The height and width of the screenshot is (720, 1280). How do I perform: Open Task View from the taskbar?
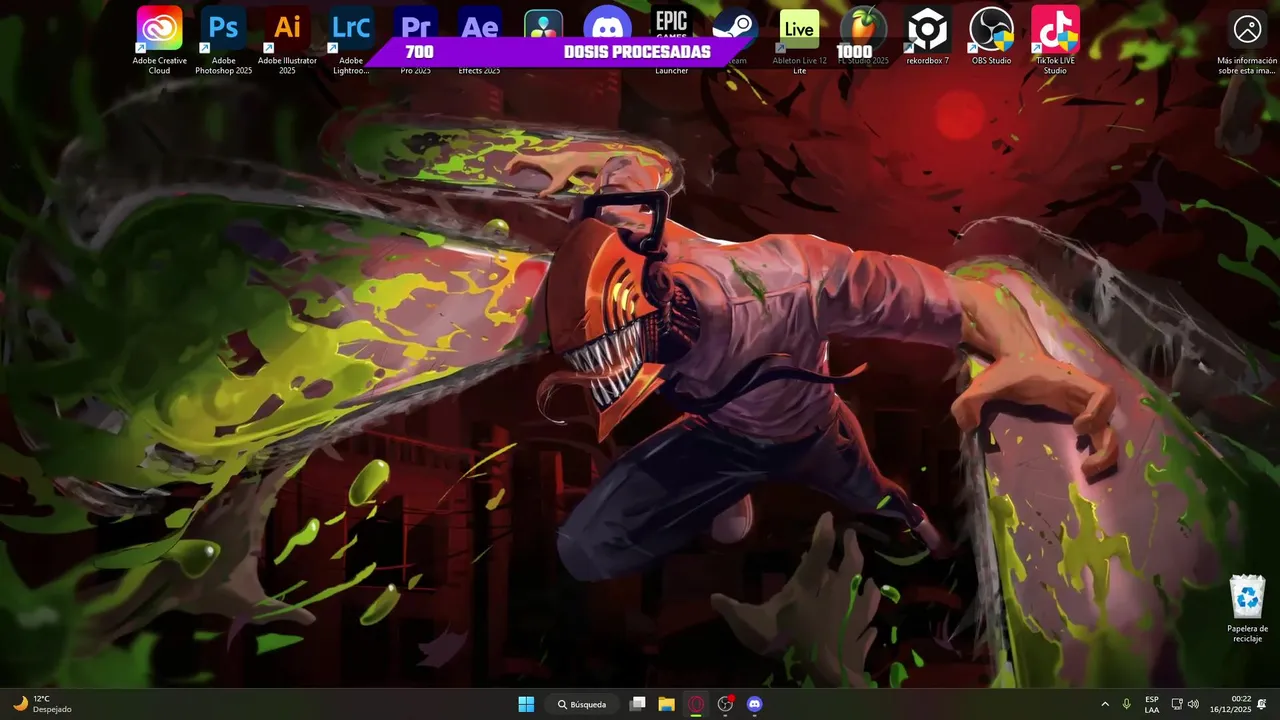click(637, 704)
